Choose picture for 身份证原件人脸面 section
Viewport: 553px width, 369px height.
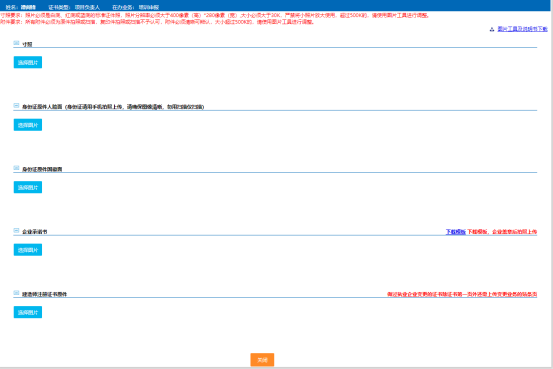click(x=28, y=125)
